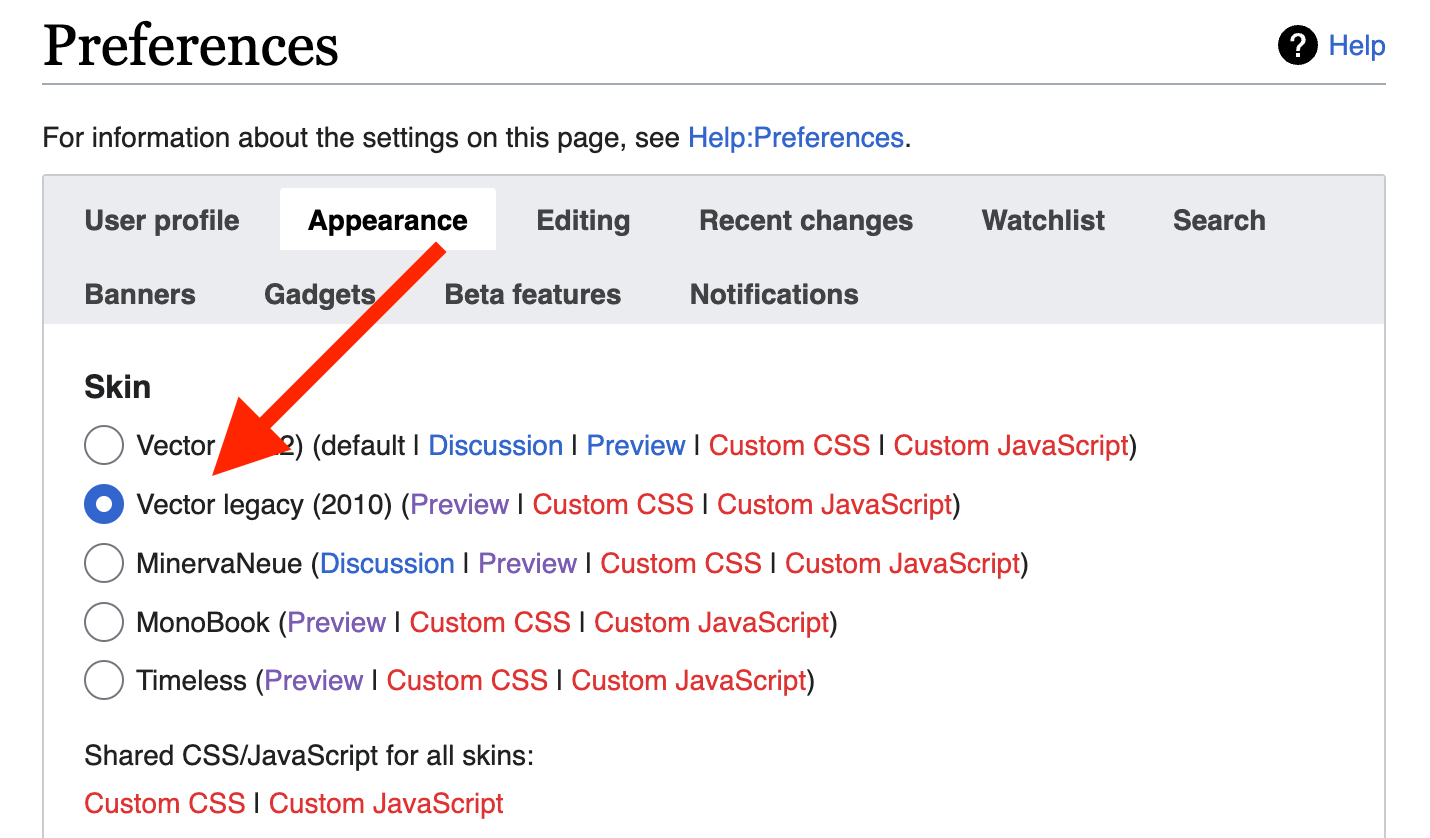Viewport: 1430px width, 838px height.
Task: Go to the Watchlist tab
Action: pos(1043,220)
